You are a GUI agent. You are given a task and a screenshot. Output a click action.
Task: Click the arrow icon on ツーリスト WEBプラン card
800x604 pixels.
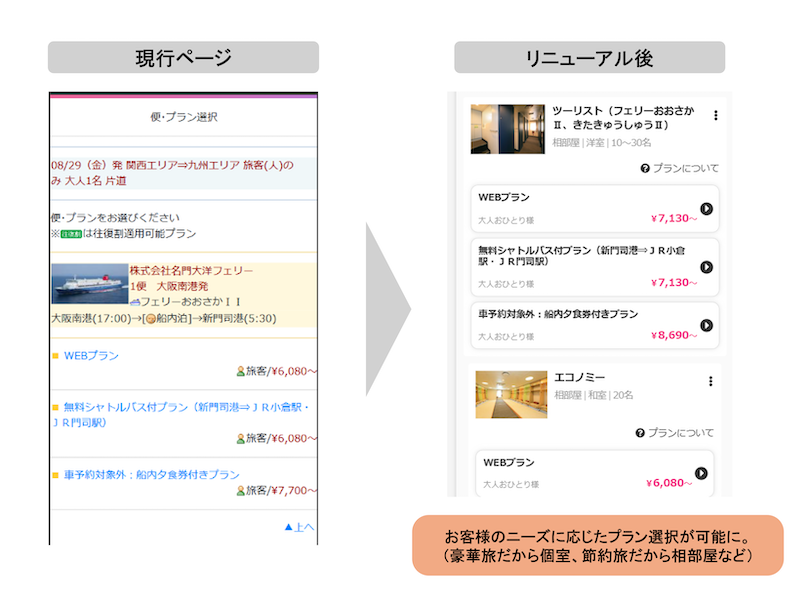(x=706, y=209)
